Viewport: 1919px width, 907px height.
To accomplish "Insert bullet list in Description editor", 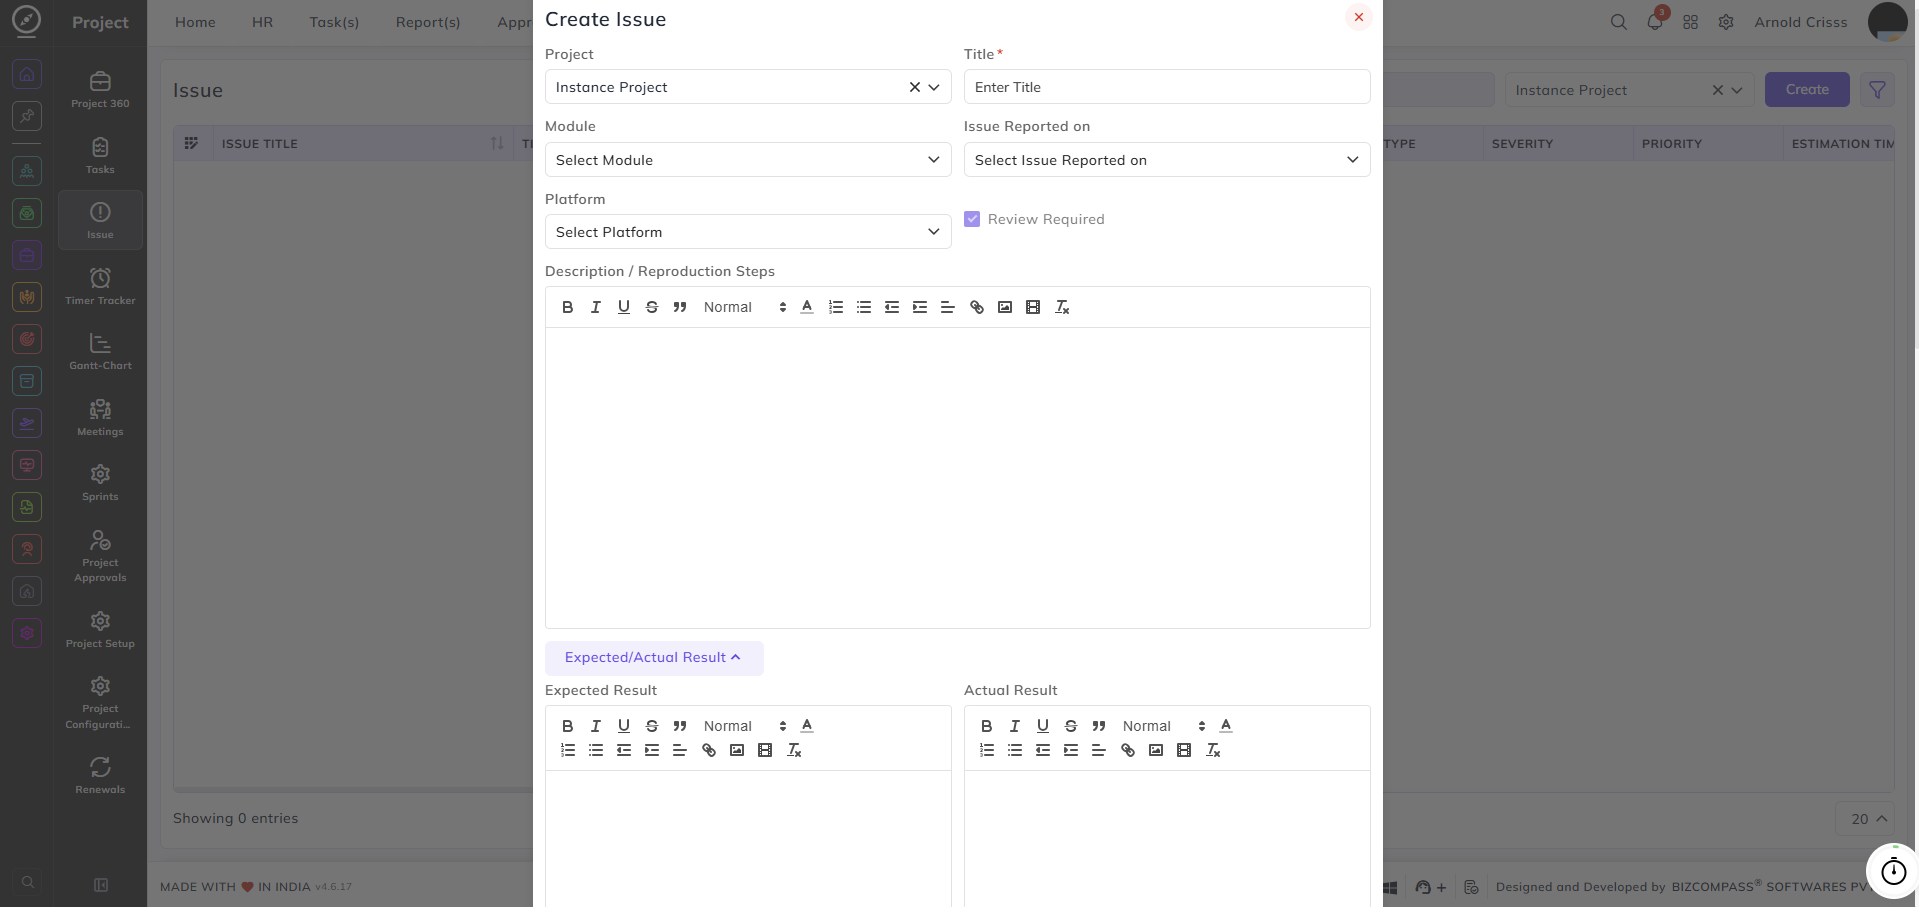I will click(x=864, y=307).
